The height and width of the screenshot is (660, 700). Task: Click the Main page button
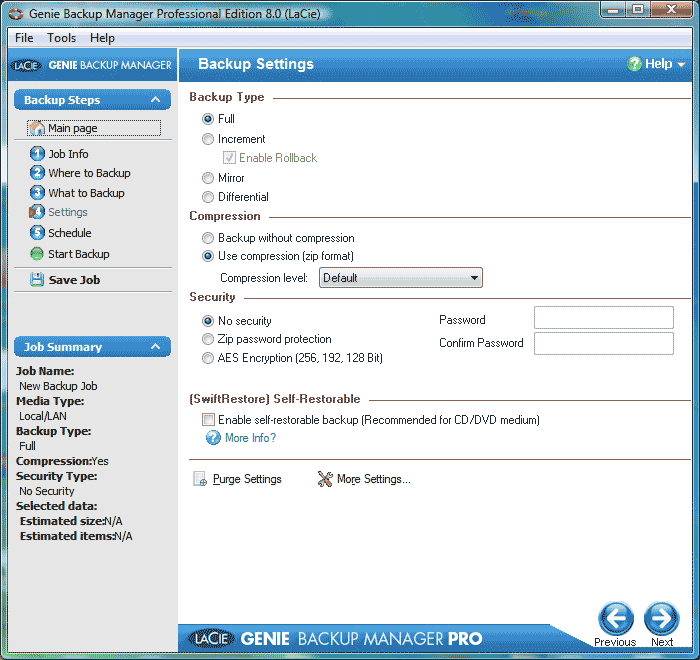tap(94, 128)
